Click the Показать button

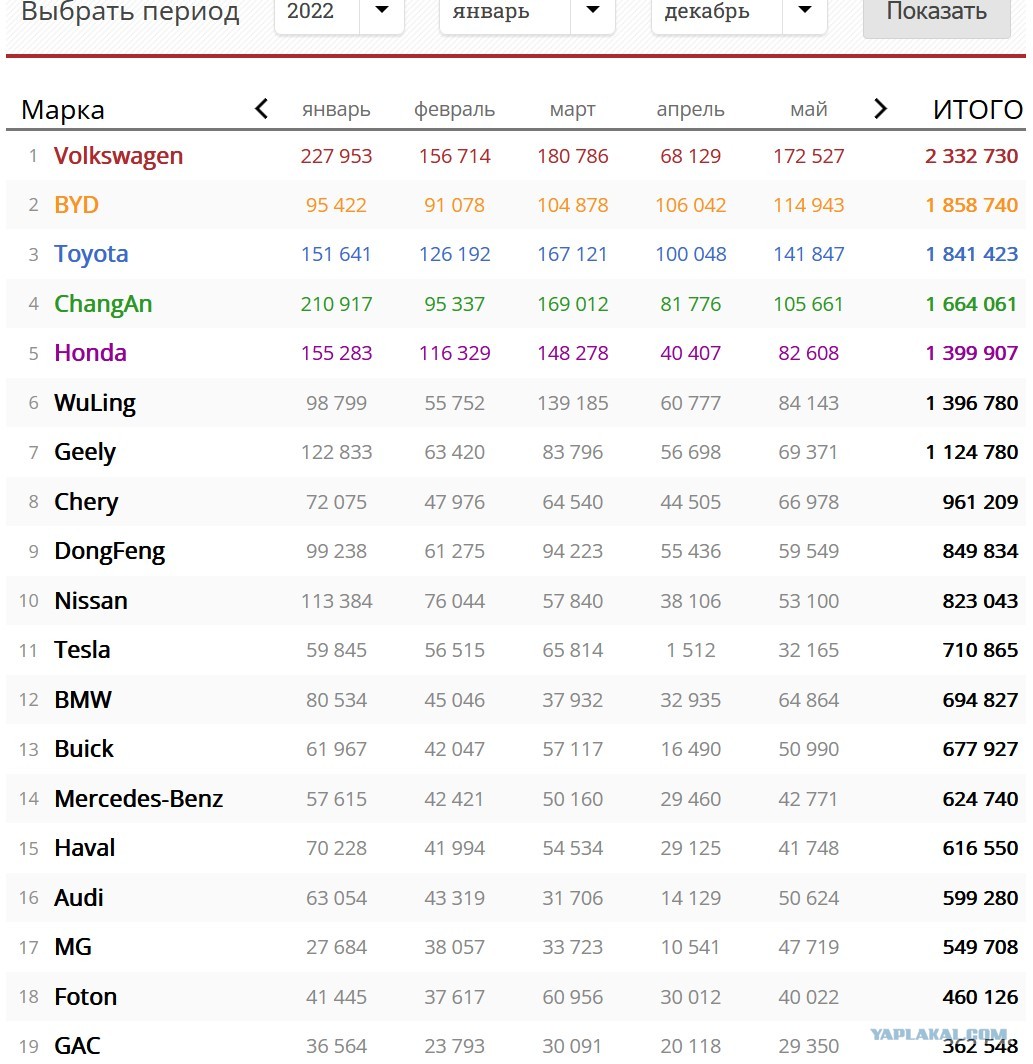[x=937, y=14]
